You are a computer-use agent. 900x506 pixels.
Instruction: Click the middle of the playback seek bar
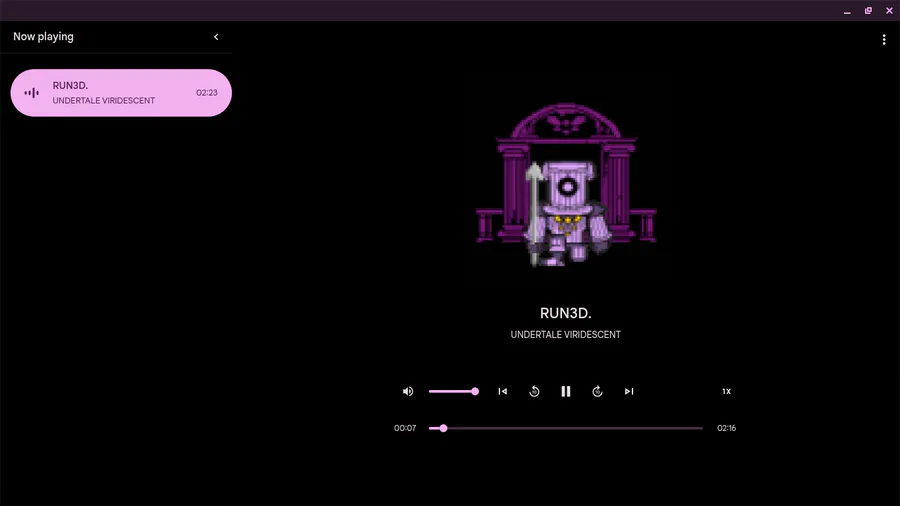pyautogui.click(x=565, y=428)
